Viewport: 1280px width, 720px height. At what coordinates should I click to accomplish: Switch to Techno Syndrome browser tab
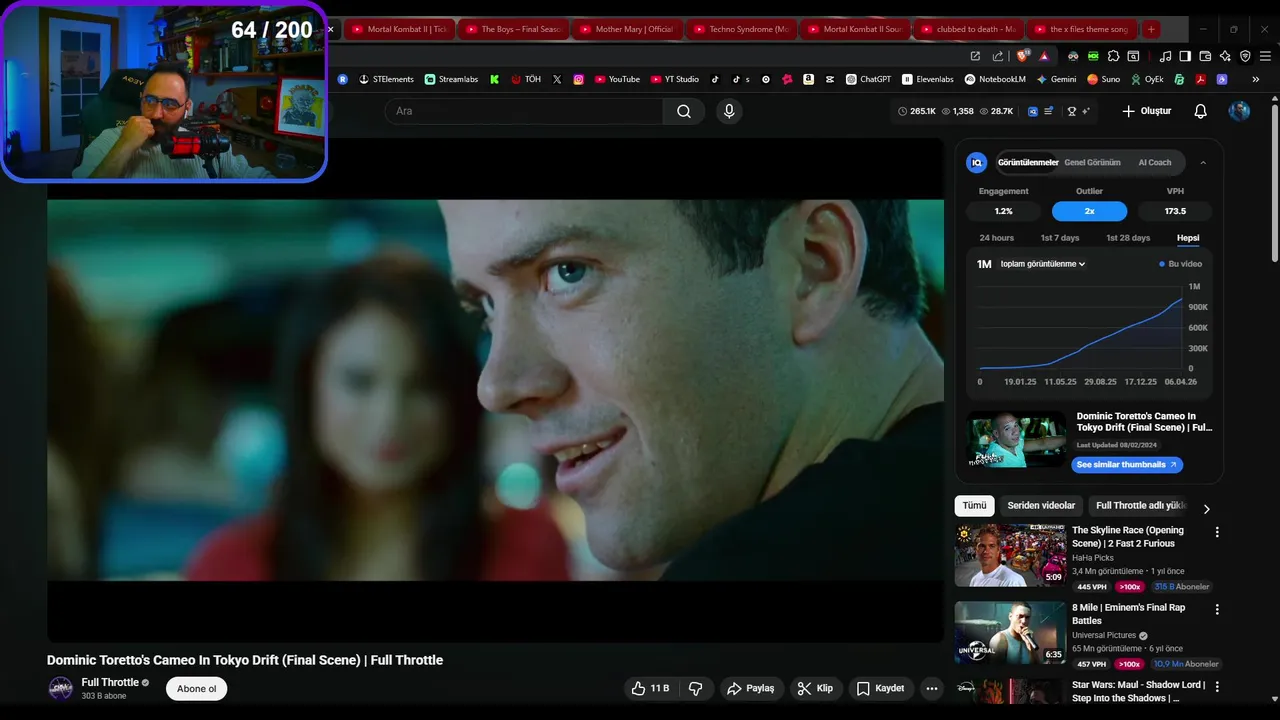coord(741,29)
